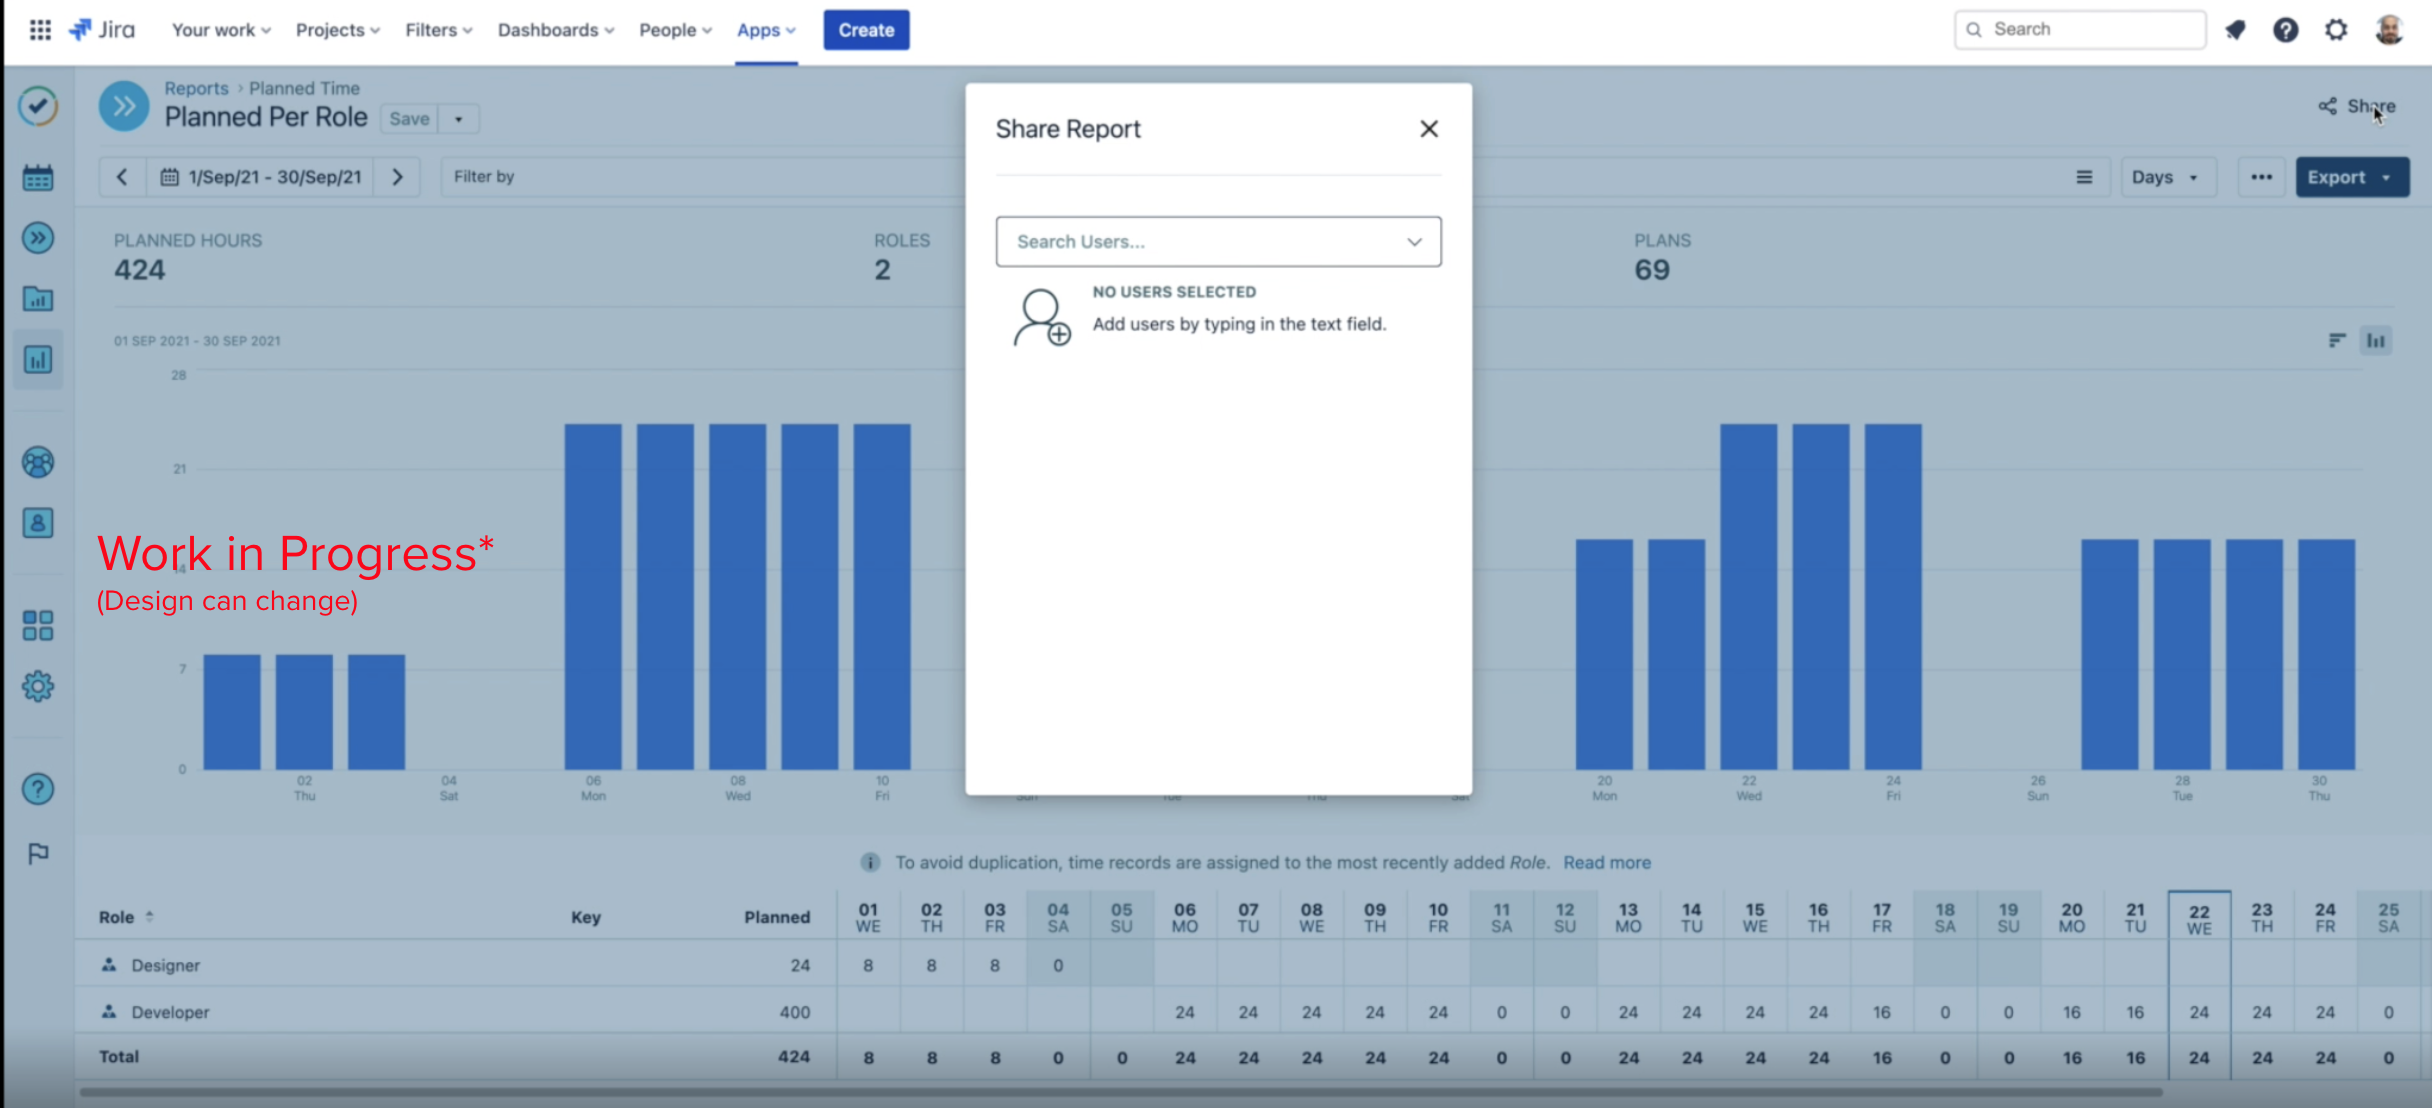Open the notifications icon in top bar
The image size is (2432, 1108).
click(x=2236, y=30)
